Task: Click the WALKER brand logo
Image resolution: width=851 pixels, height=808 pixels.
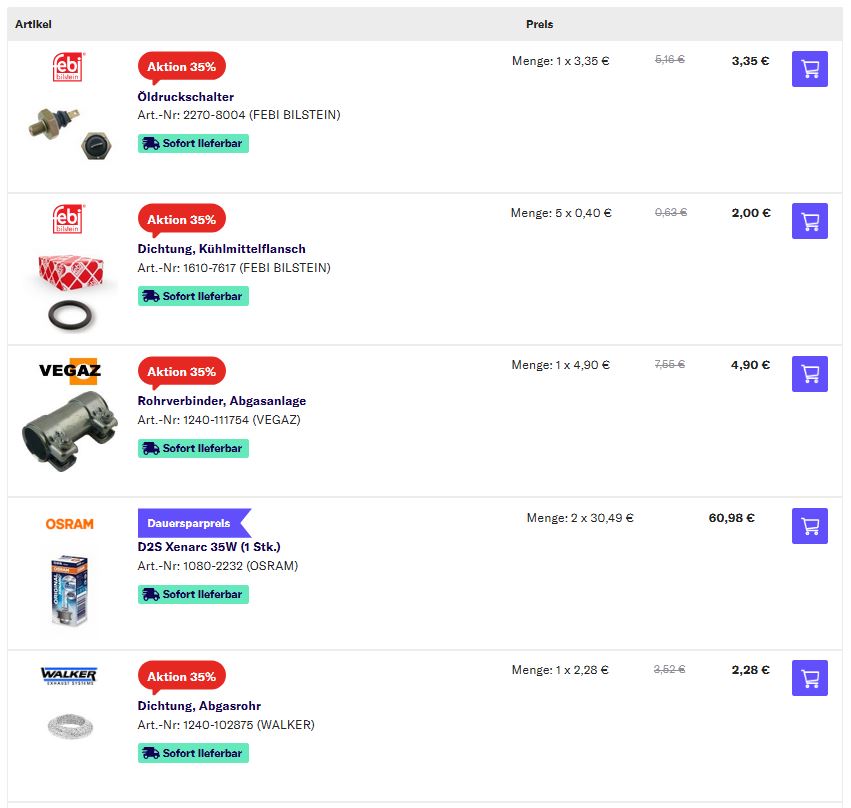Action: coord(69,675)
